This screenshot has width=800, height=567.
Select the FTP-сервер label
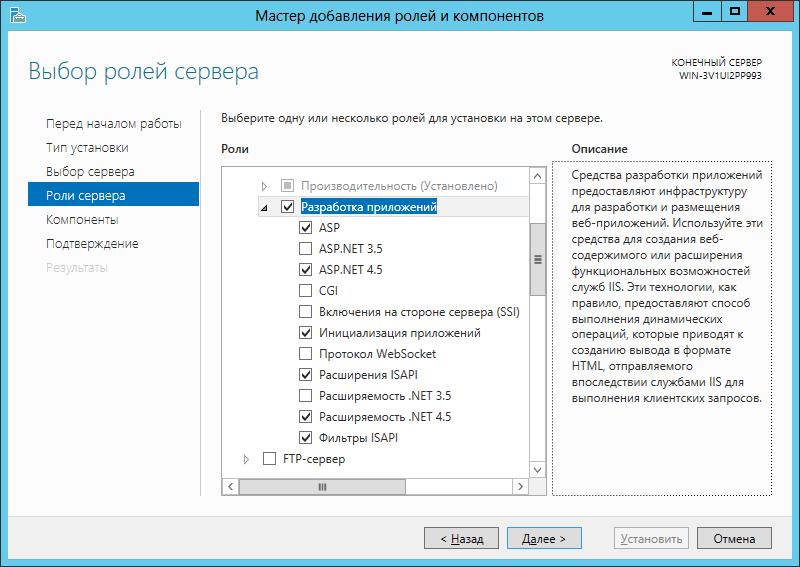tap(314, 459)
